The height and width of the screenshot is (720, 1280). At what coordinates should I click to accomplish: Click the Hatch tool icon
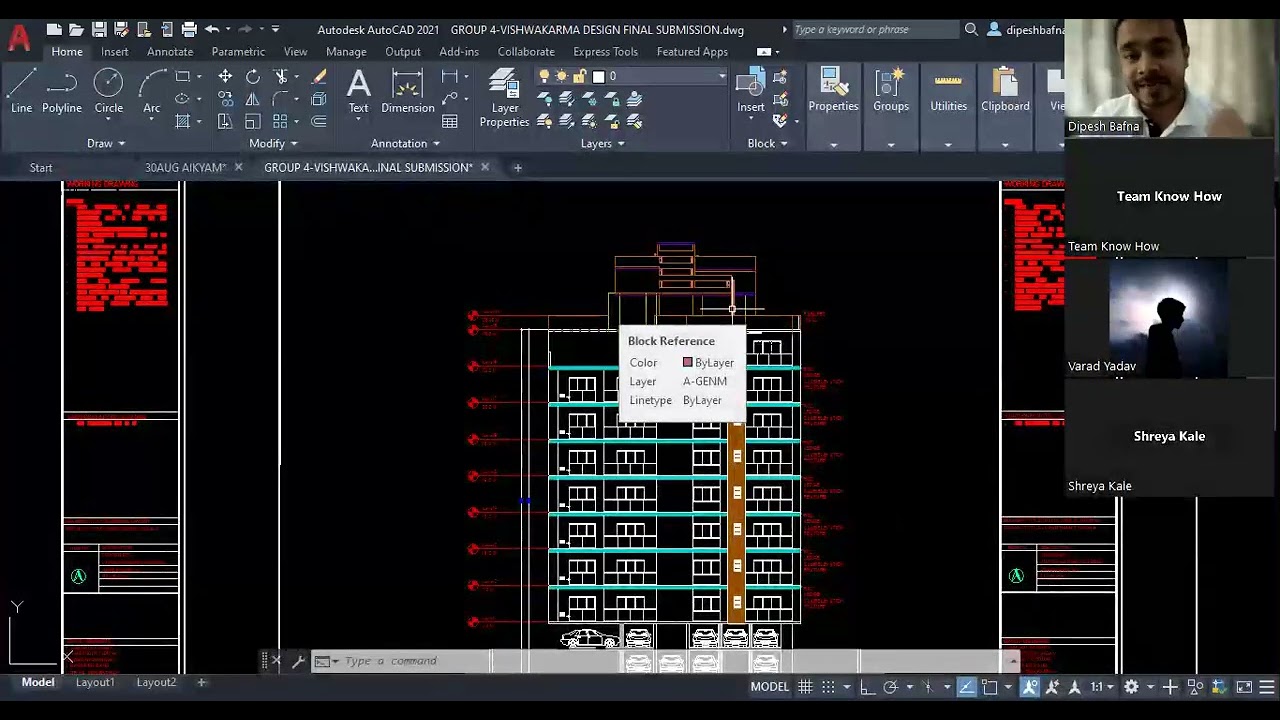[x=182, y=121]
